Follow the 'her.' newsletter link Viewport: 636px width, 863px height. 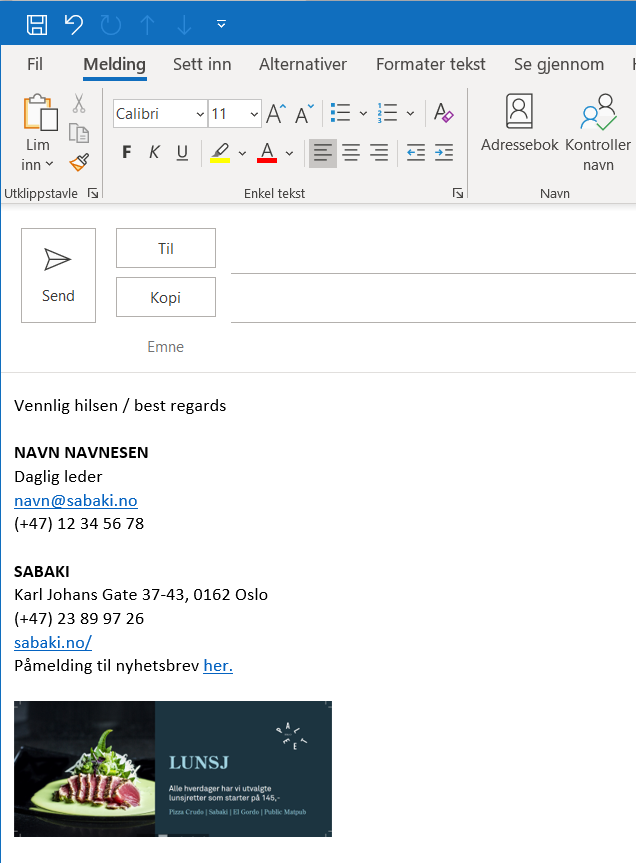(x=218, y=666)
